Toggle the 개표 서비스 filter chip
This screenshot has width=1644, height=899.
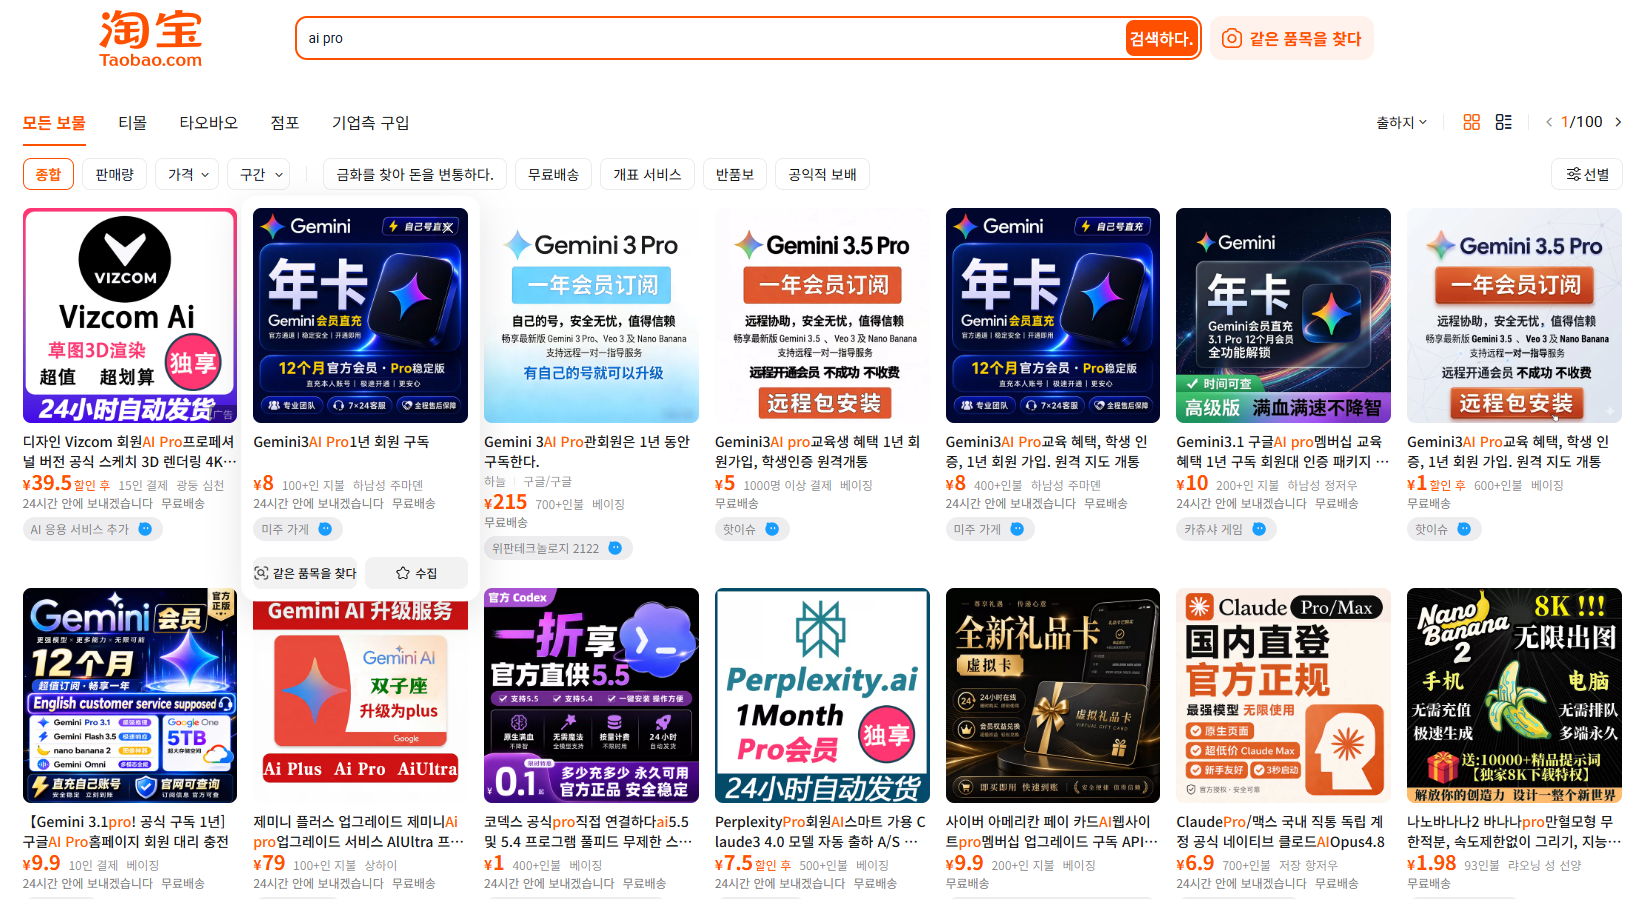point(647,174)
